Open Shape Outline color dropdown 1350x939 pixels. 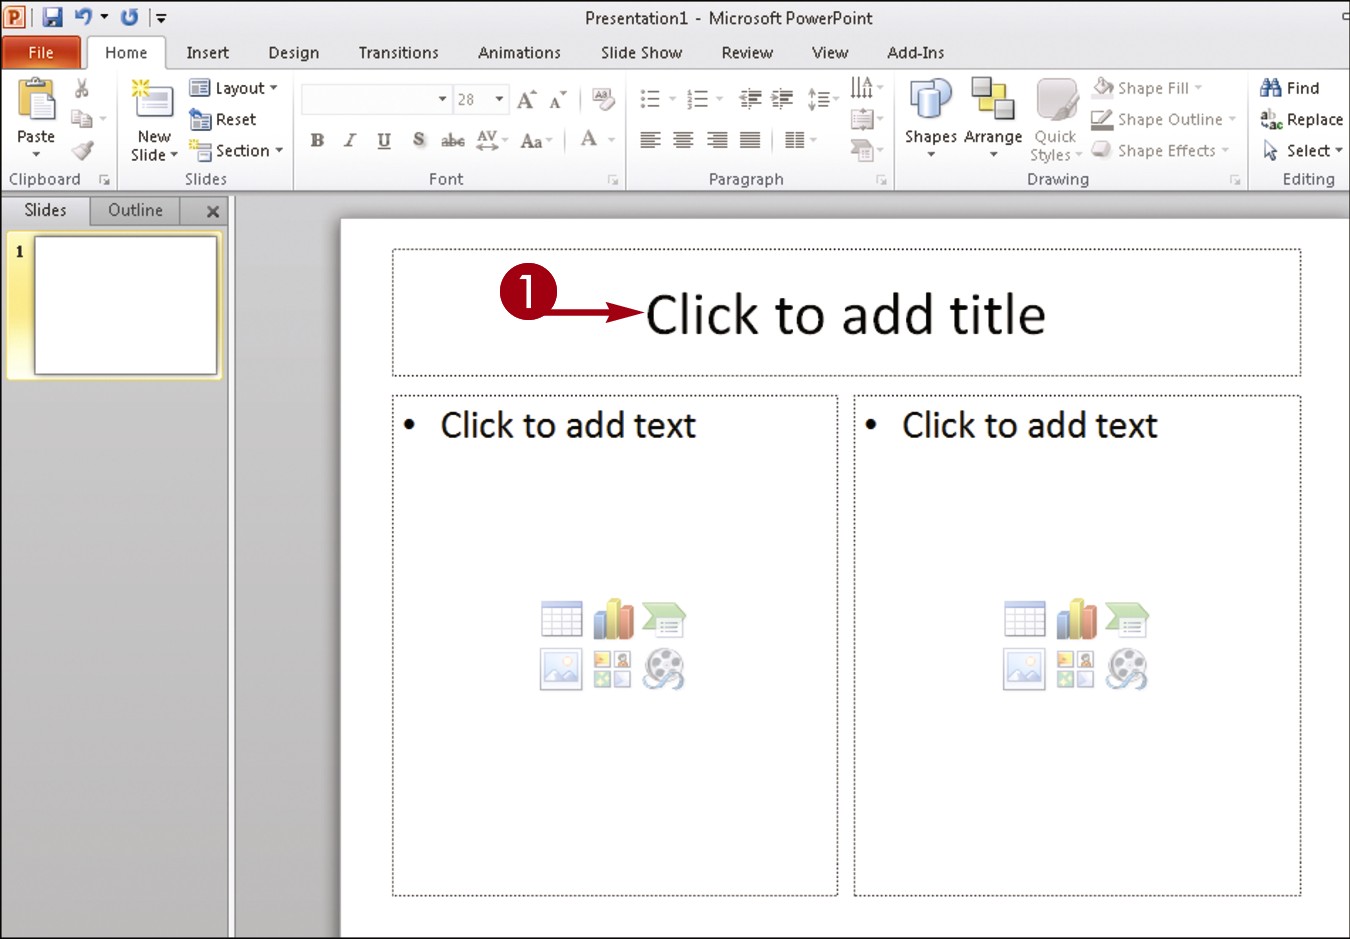tap(1164, 120)
